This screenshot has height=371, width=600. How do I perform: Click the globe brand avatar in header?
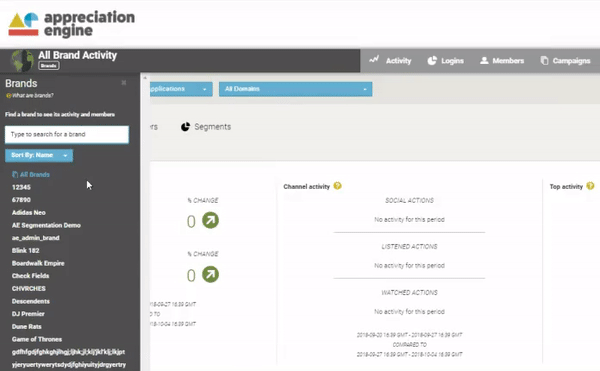click(x=23, y=61)
